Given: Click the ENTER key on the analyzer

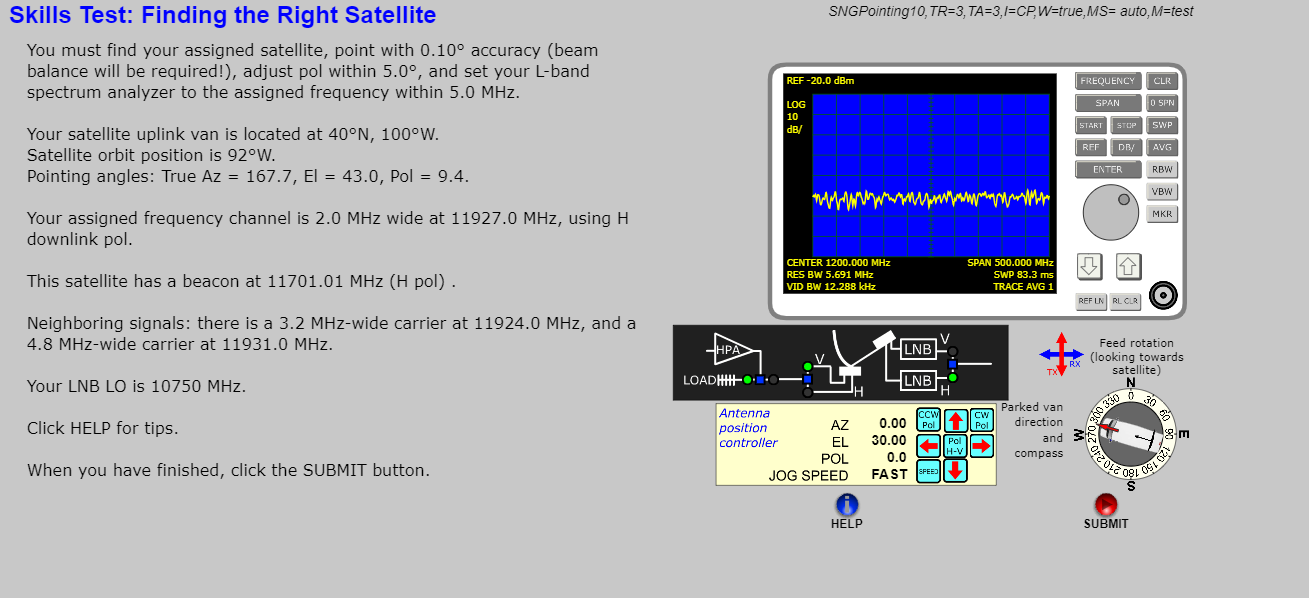Looking at the screenshot, I should [x=1107, y=170].
